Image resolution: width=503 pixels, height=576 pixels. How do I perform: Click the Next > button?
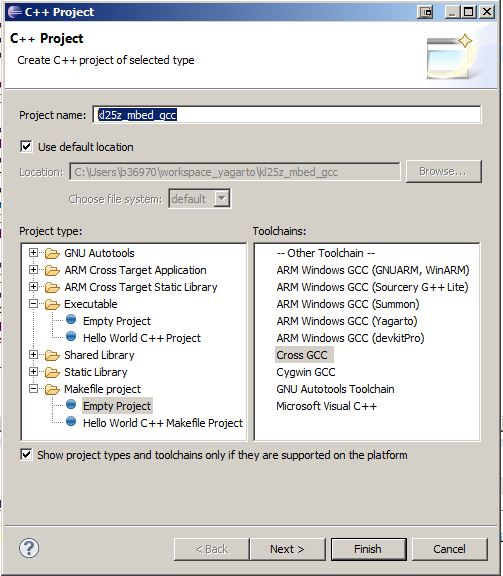point(287,549)
